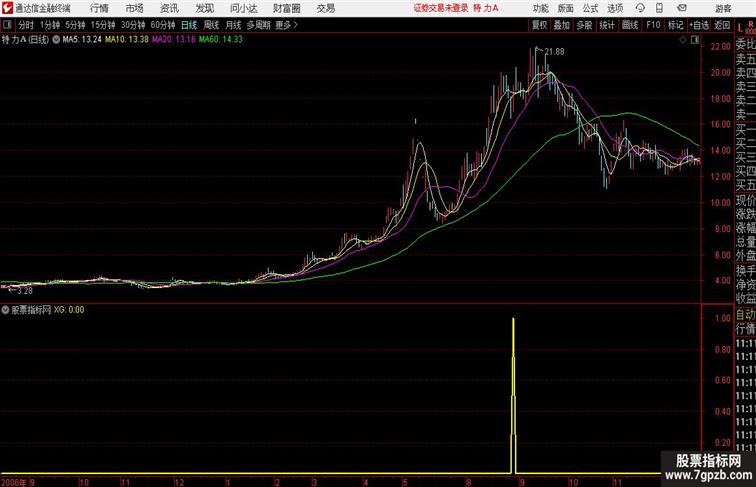The width and height of the screenshot is (756, 487).
Task: Switch to the 15分钟 period
Action: [103, 25]
